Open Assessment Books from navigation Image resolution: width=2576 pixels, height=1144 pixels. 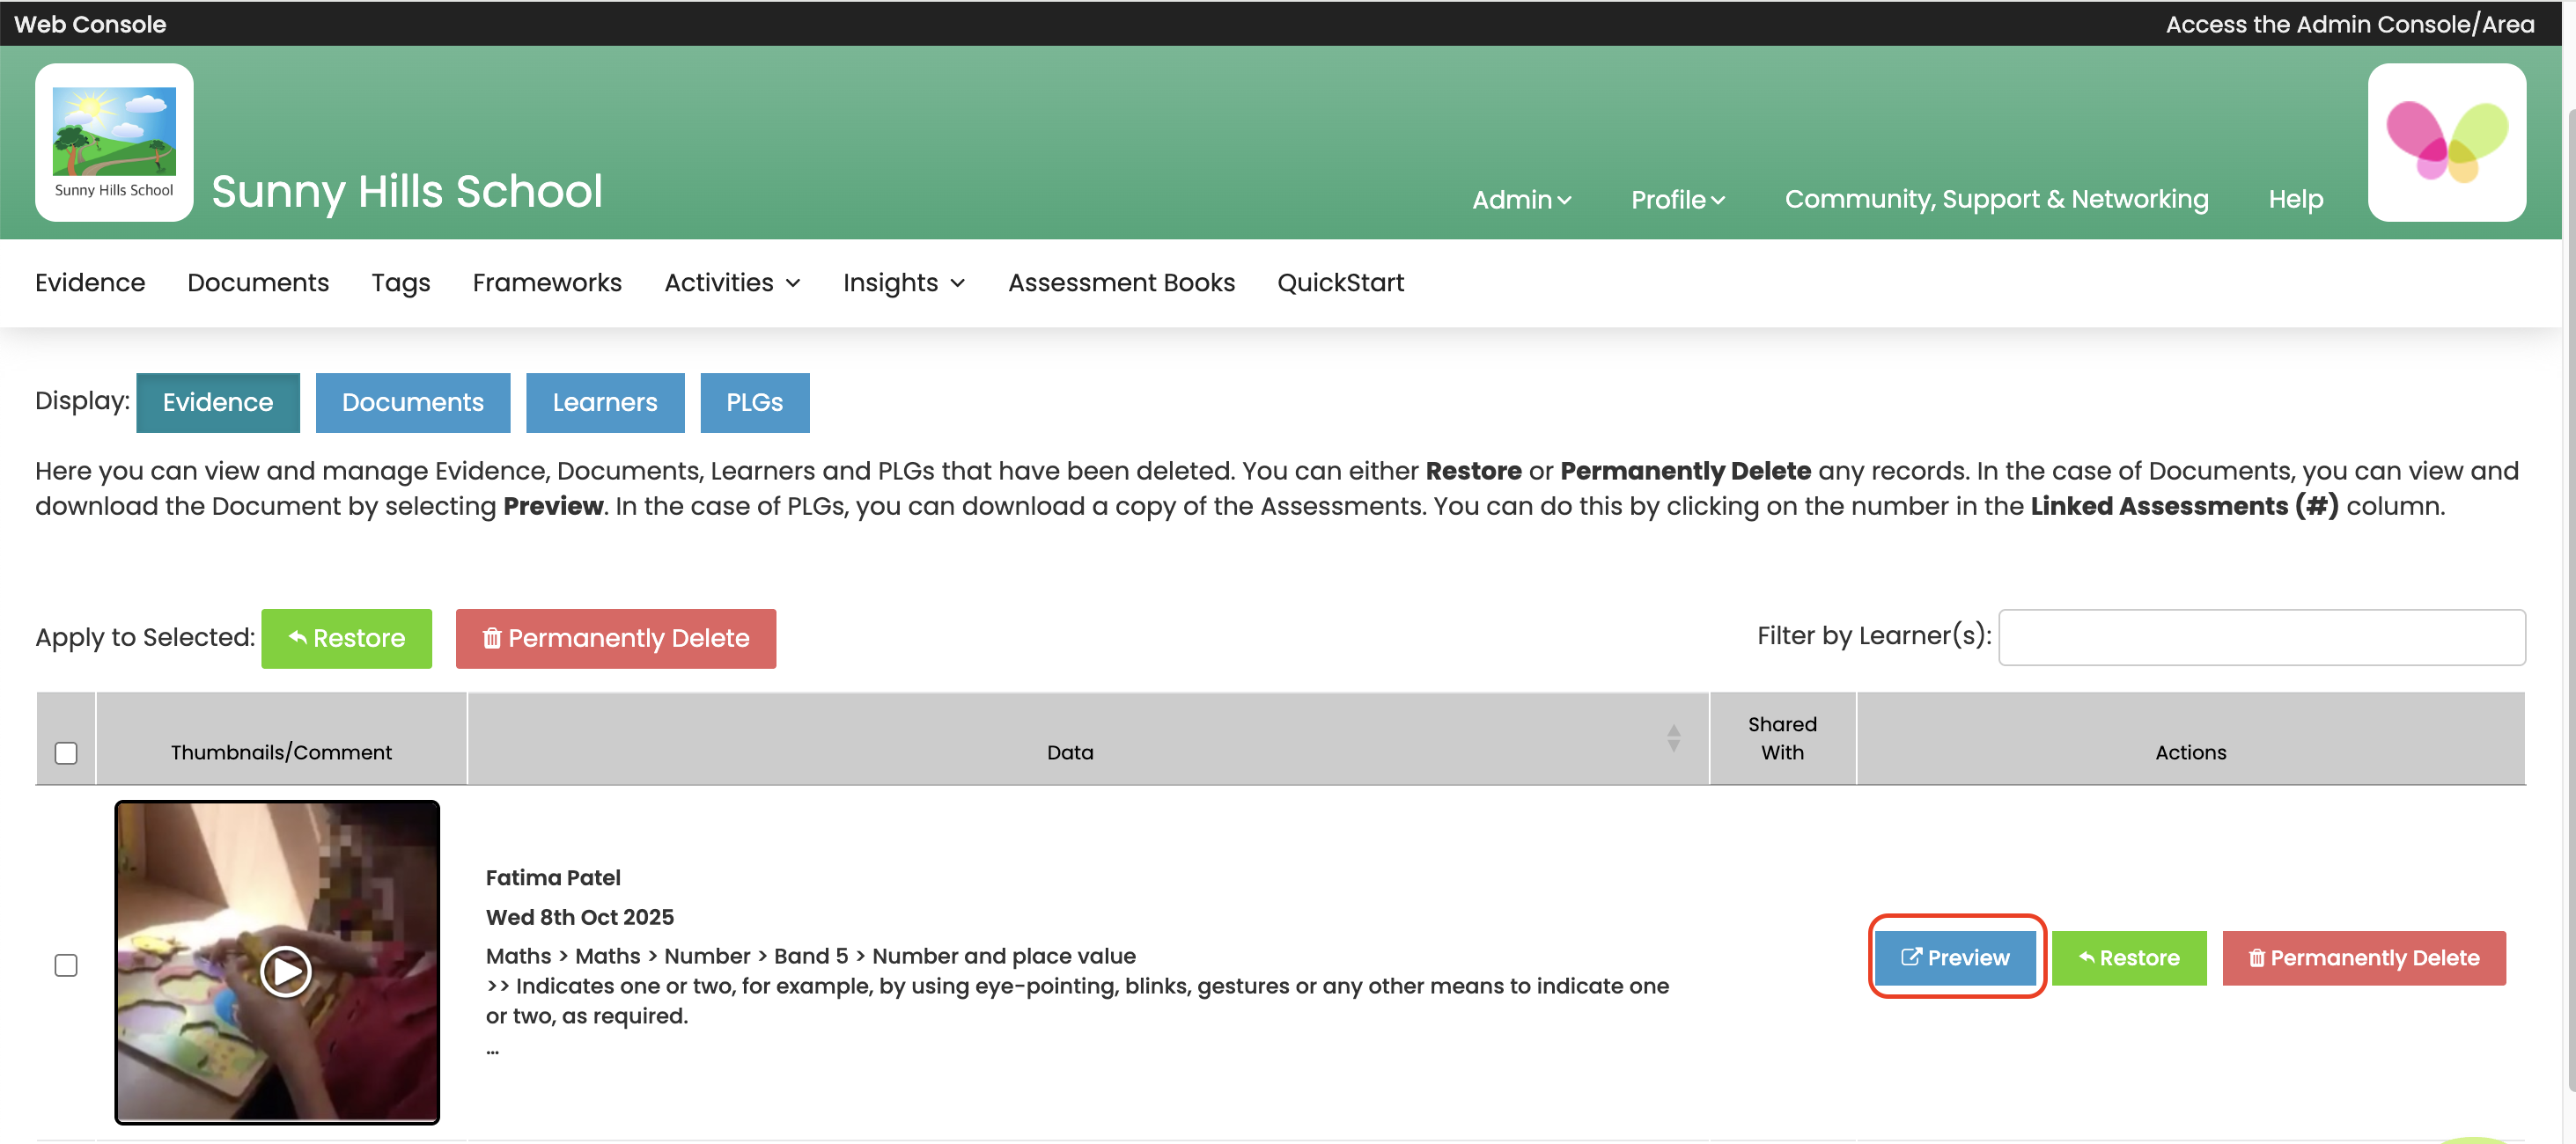pyautogui.click(x=1121, y=283)
